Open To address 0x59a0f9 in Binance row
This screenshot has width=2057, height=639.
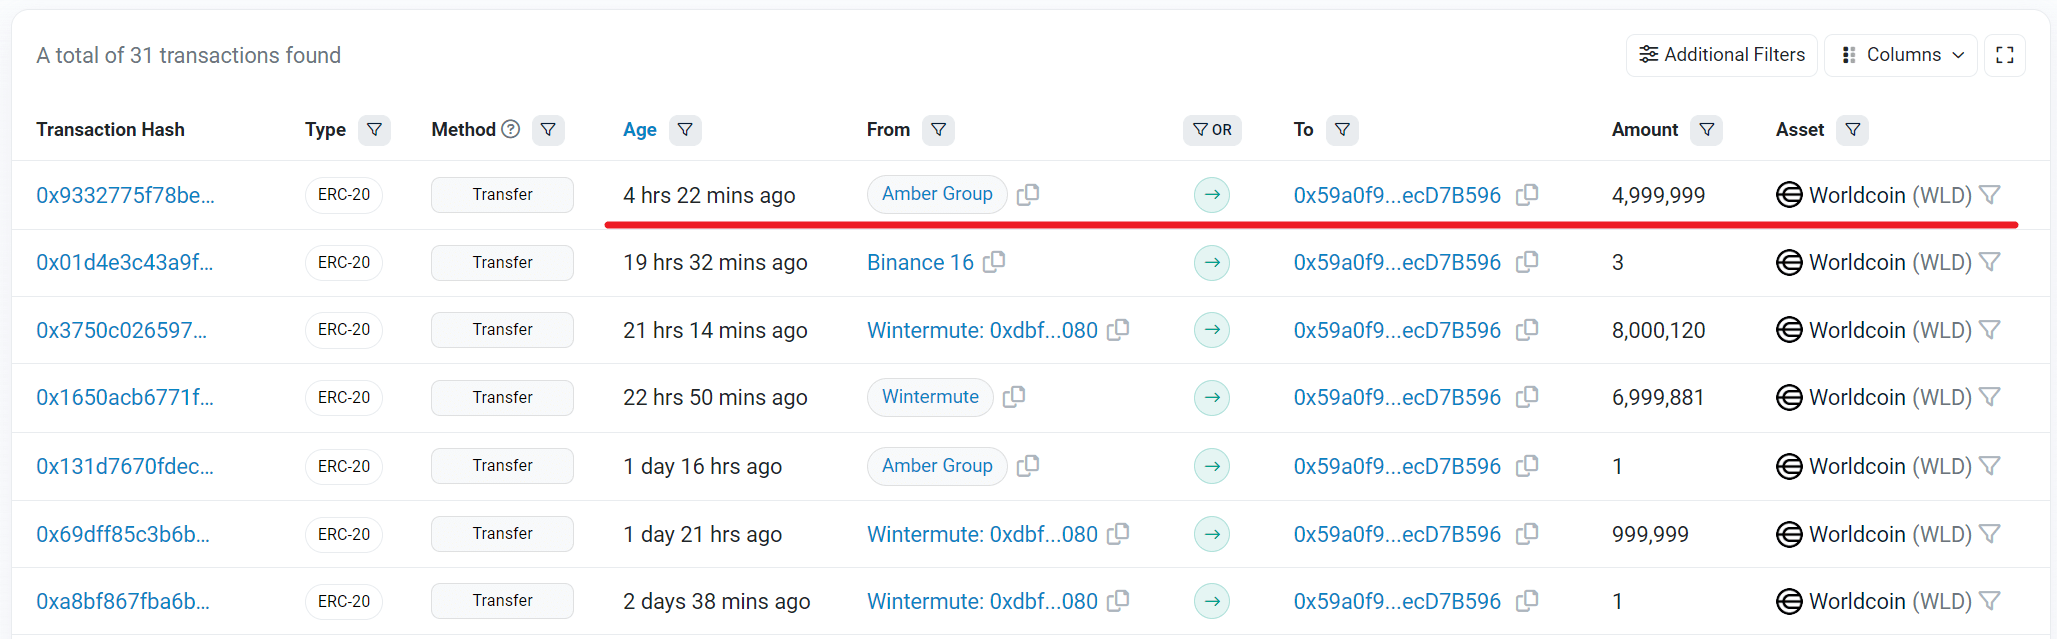coord(1397,262)
